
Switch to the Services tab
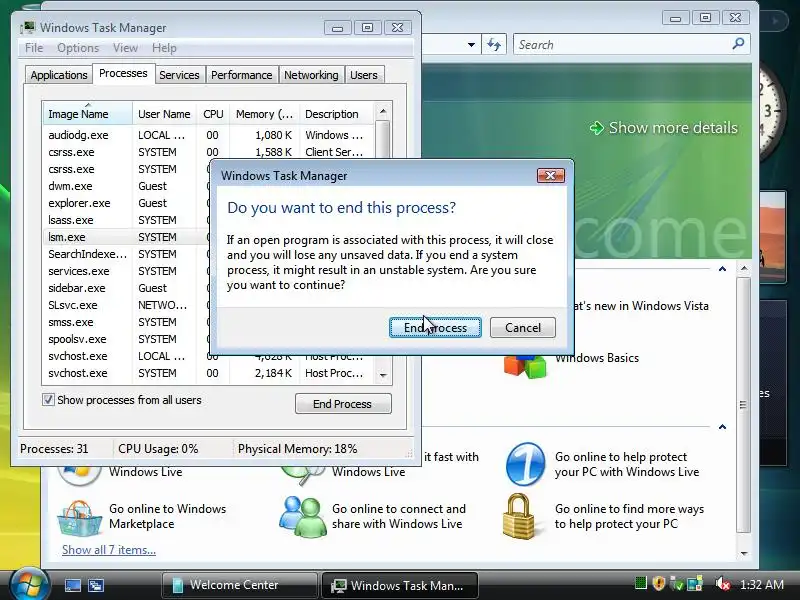(x=179, y=75)
